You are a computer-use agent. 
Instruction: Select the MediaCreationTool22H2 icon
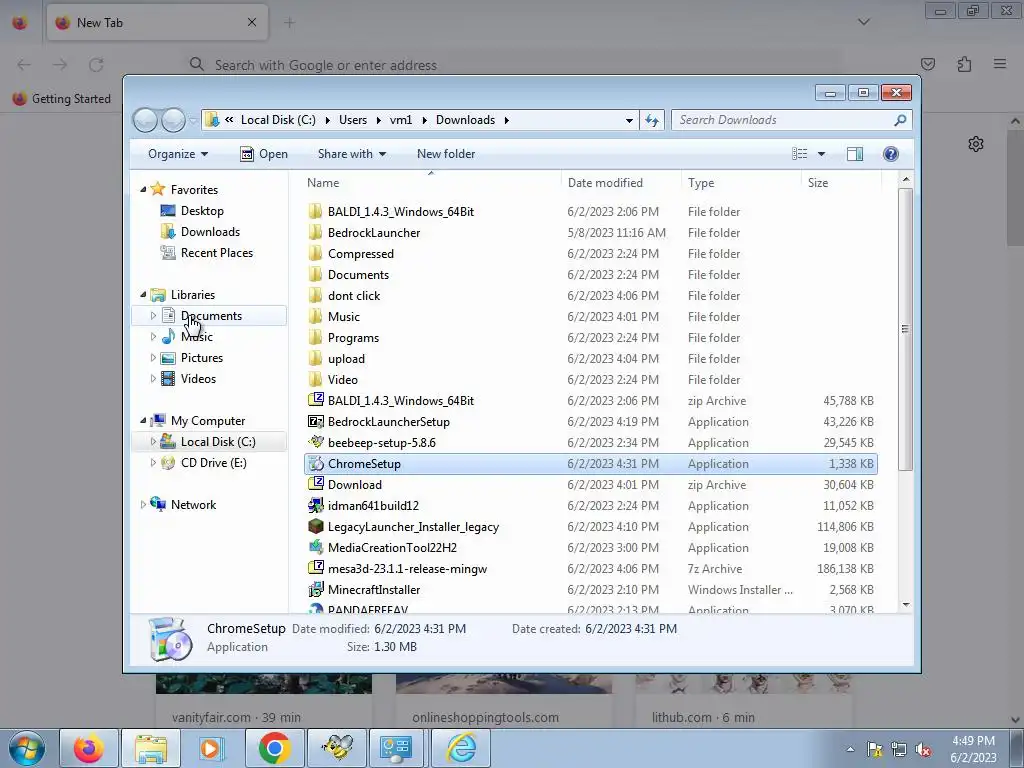point(316,547)
